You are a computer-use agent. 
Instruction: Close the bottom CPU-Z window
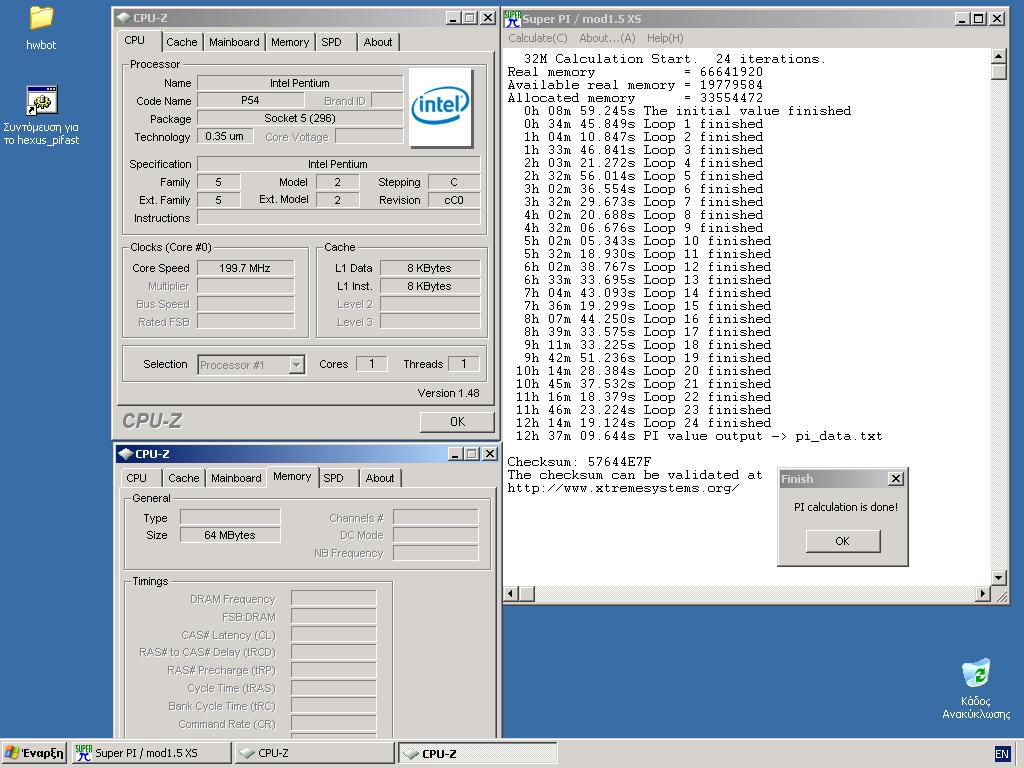click(490, 454)
